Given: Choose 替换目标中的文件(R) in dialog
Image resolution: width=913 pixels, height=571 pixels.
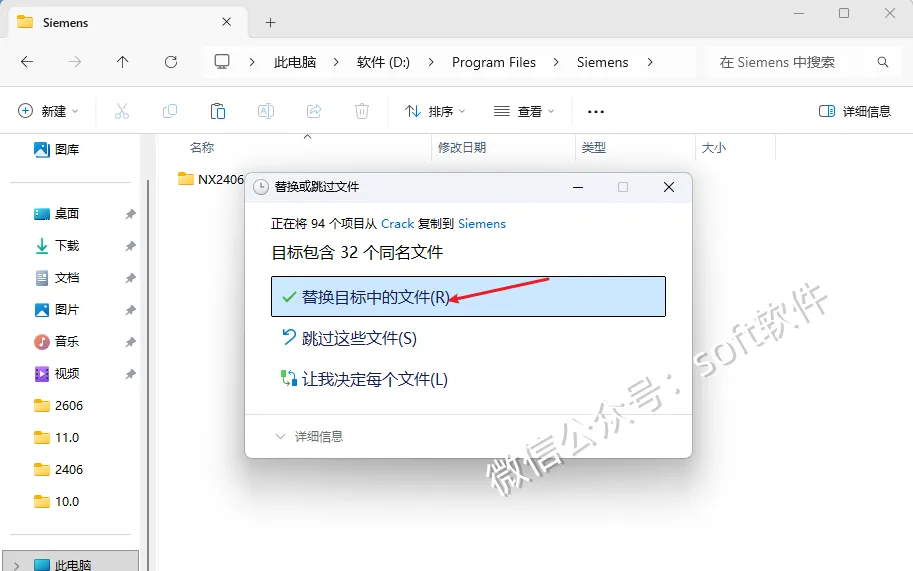Looking at the screenshot, I should point(468,297).
